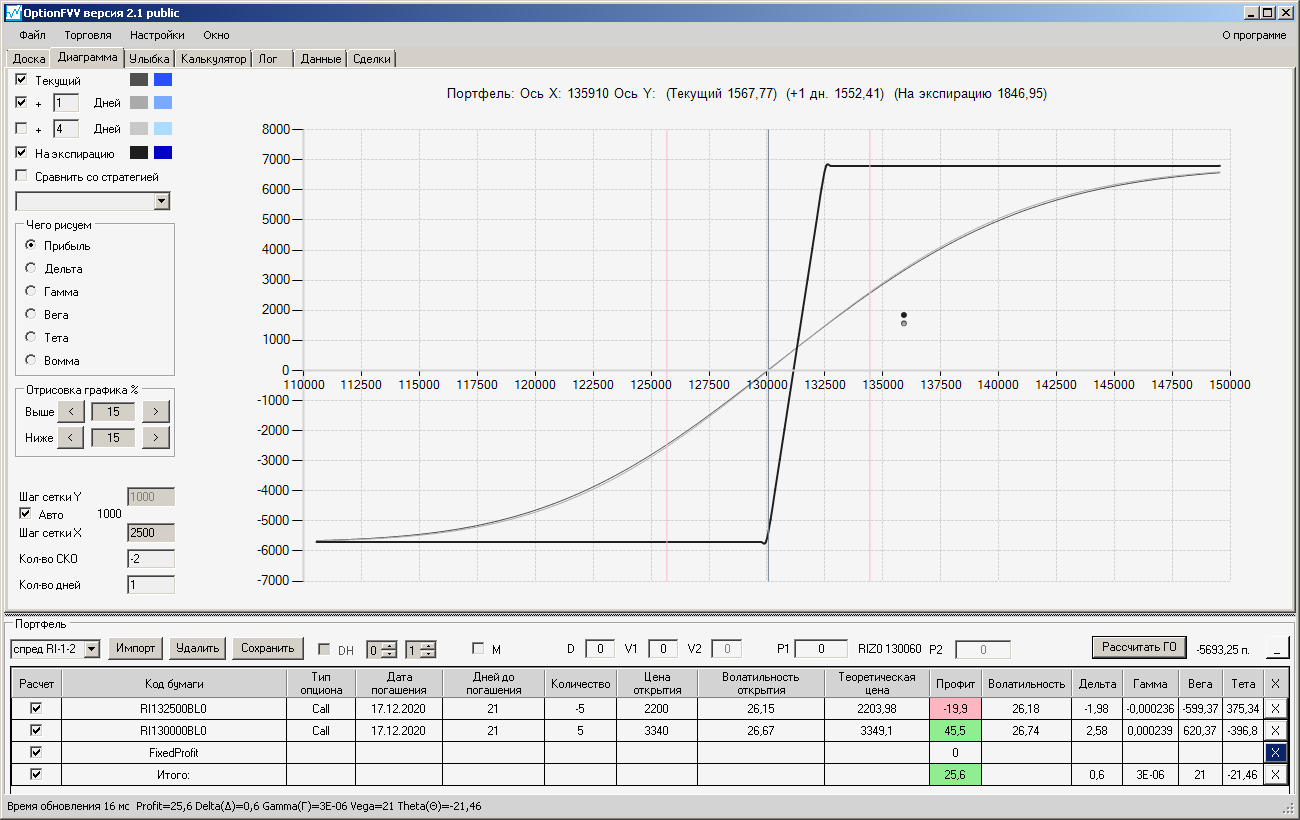Click the V1 input field
This screenshot has height=820, width=1300.
tap(663, 649)
